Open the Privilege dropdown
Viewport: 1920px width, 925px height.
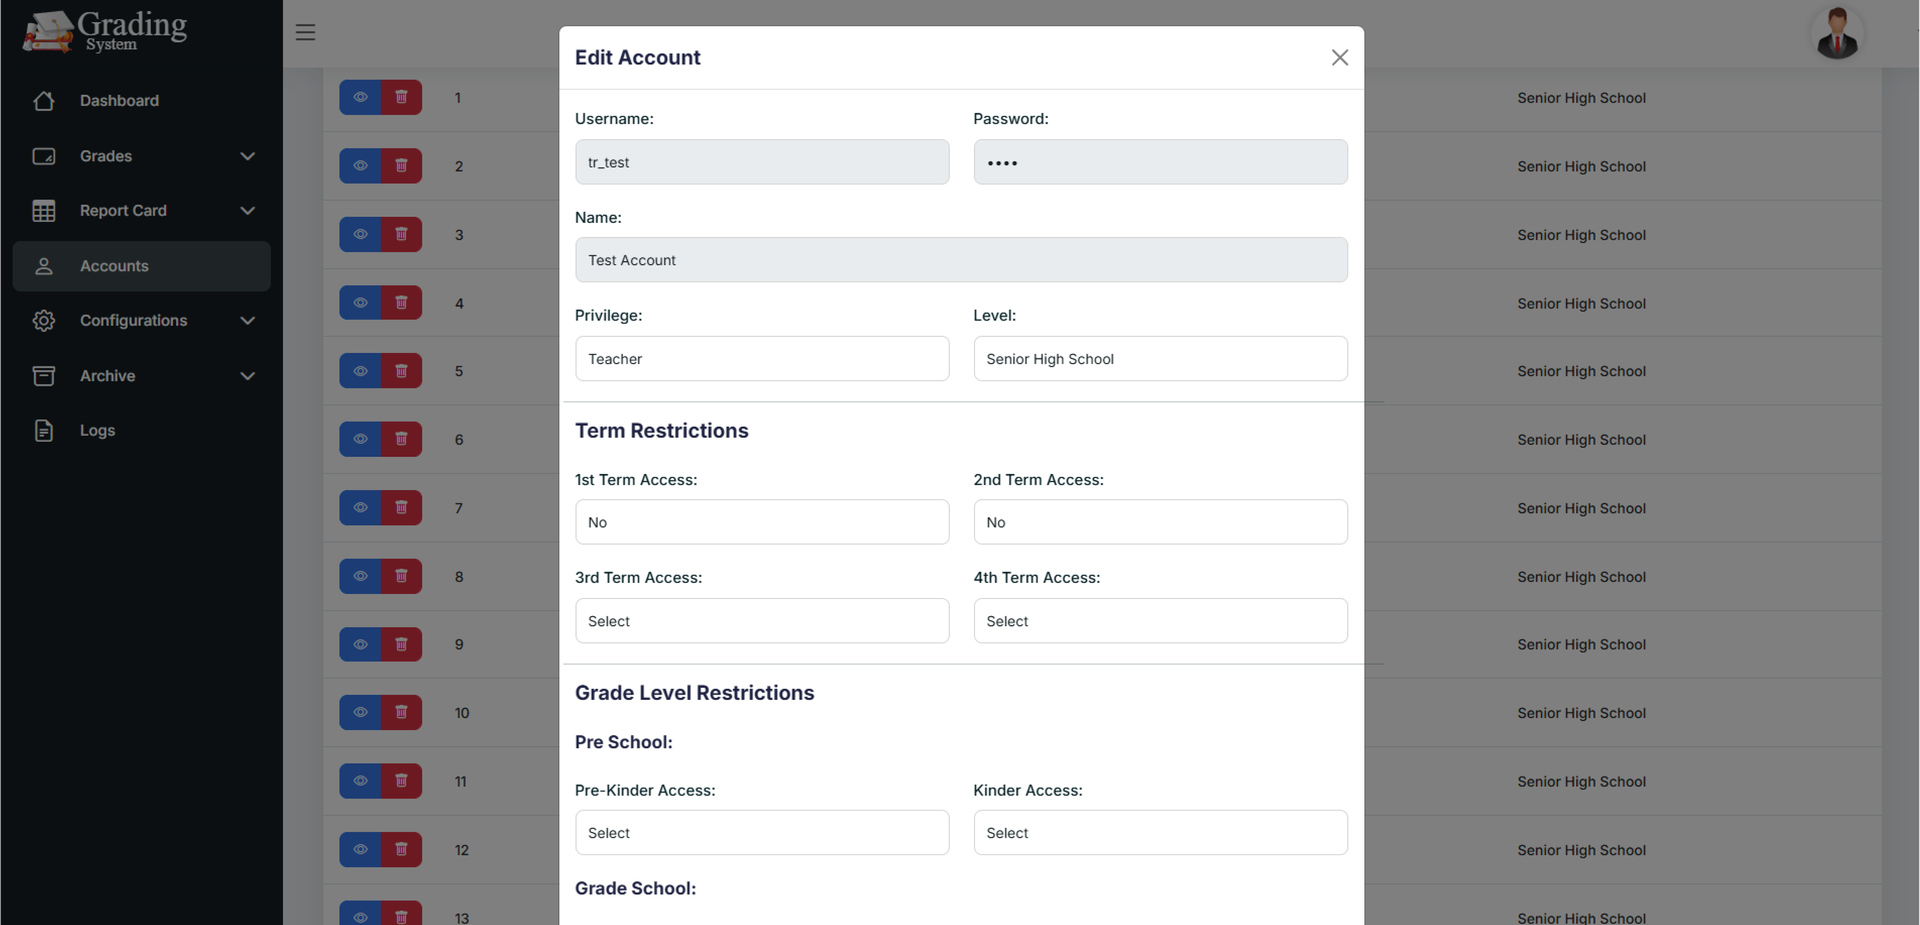(x=761, y=359)
